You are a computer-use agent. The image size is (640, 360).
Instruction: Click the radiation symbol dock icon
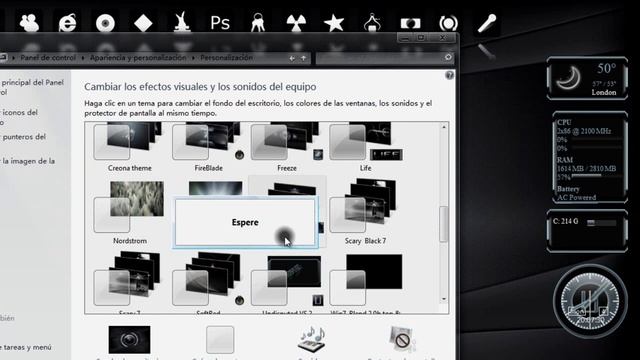(296, 23)
